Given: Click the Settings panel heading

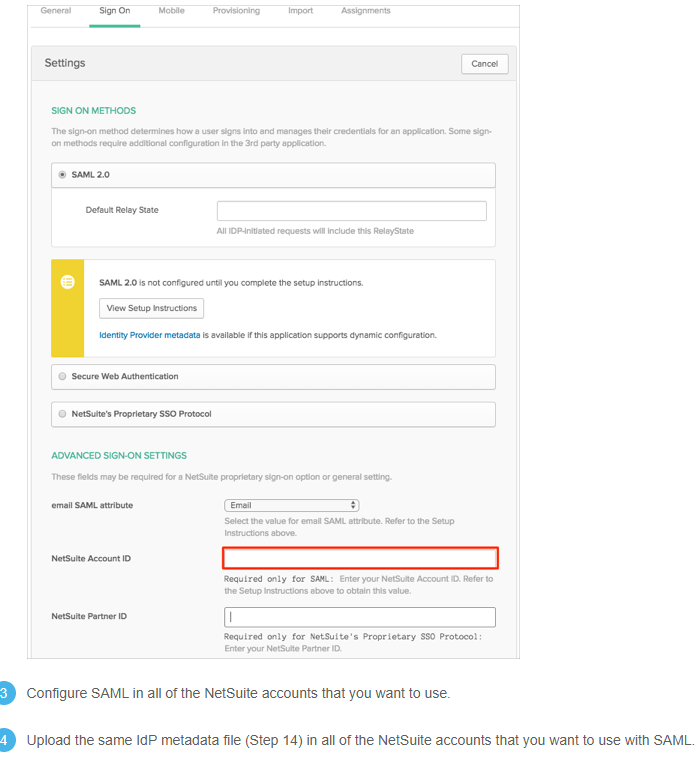Looking at the screenshot, I should pos(65,63).
